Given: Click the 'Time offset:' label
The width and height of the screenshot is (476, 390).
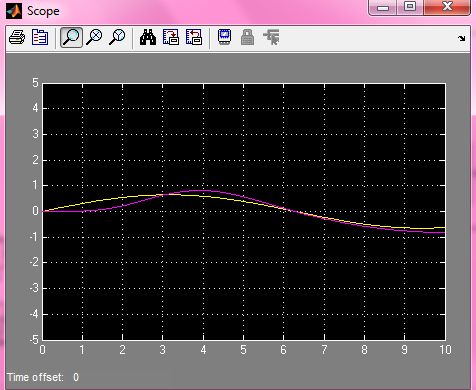Looking at the screenshot, I should [x=35, y=377].
